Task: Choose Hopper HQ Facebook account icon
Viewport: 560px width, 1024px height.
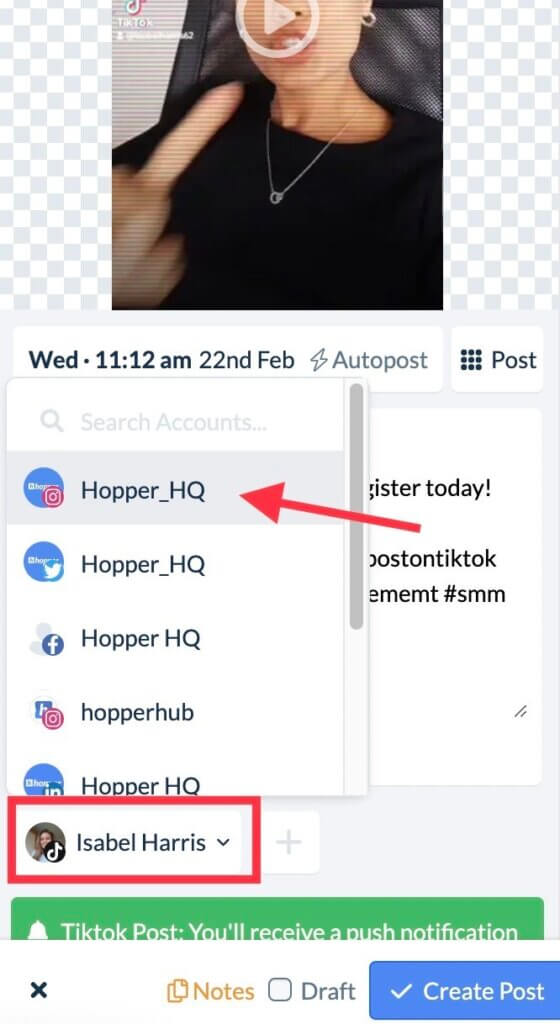Action: click(x=45, y=638)
